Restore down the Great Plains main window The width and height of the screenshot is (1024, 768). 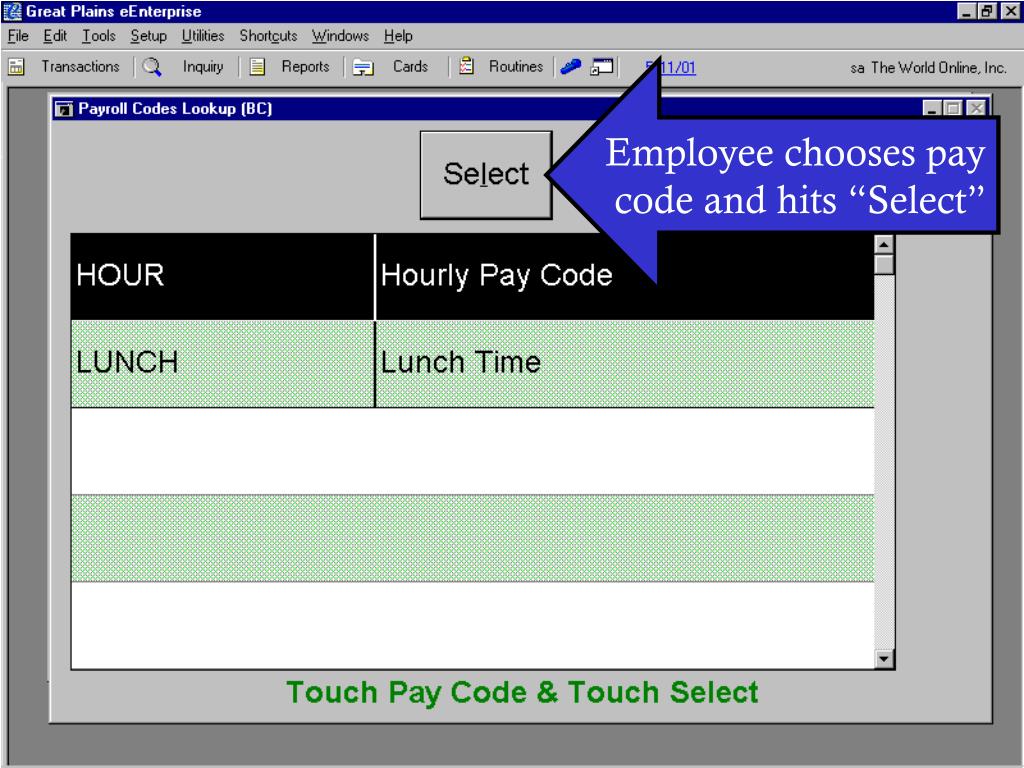987,11
